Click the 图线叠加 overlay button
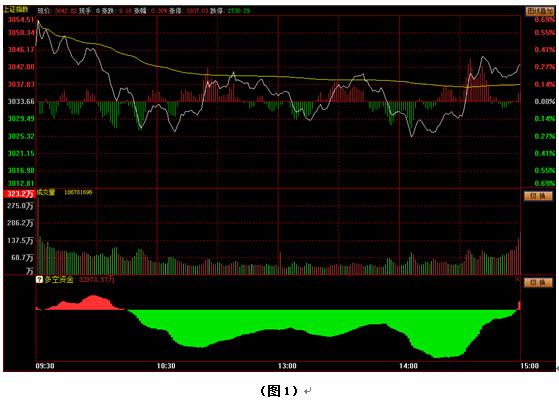The image size is (559, 408). tap(539, 11)
